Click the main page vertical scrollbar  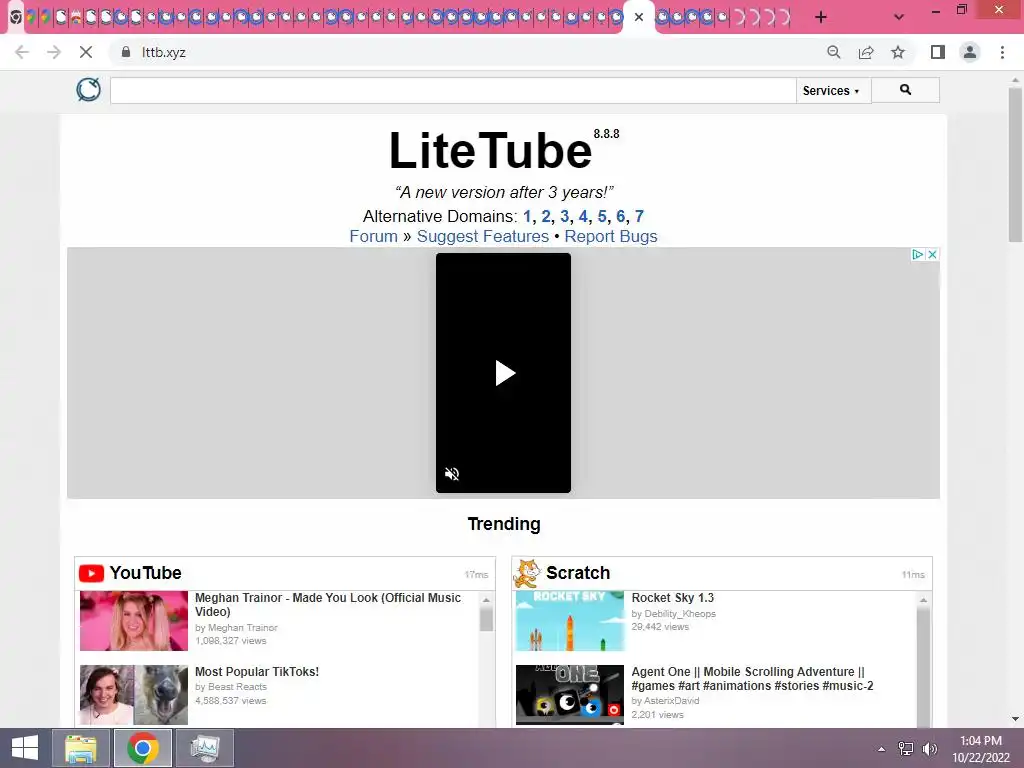tap(1015, 165)
